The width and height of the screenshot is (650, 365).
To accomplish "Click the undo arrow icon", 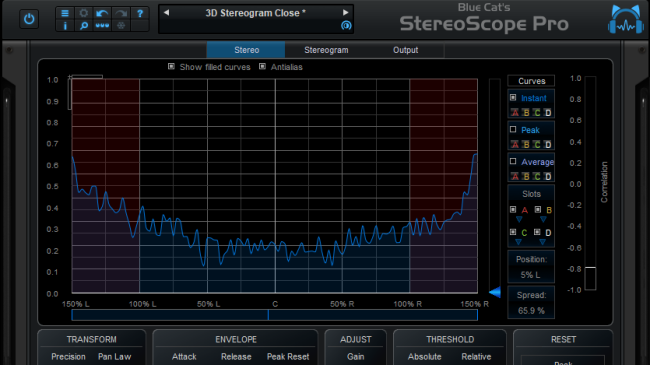I will coord(102,13).
